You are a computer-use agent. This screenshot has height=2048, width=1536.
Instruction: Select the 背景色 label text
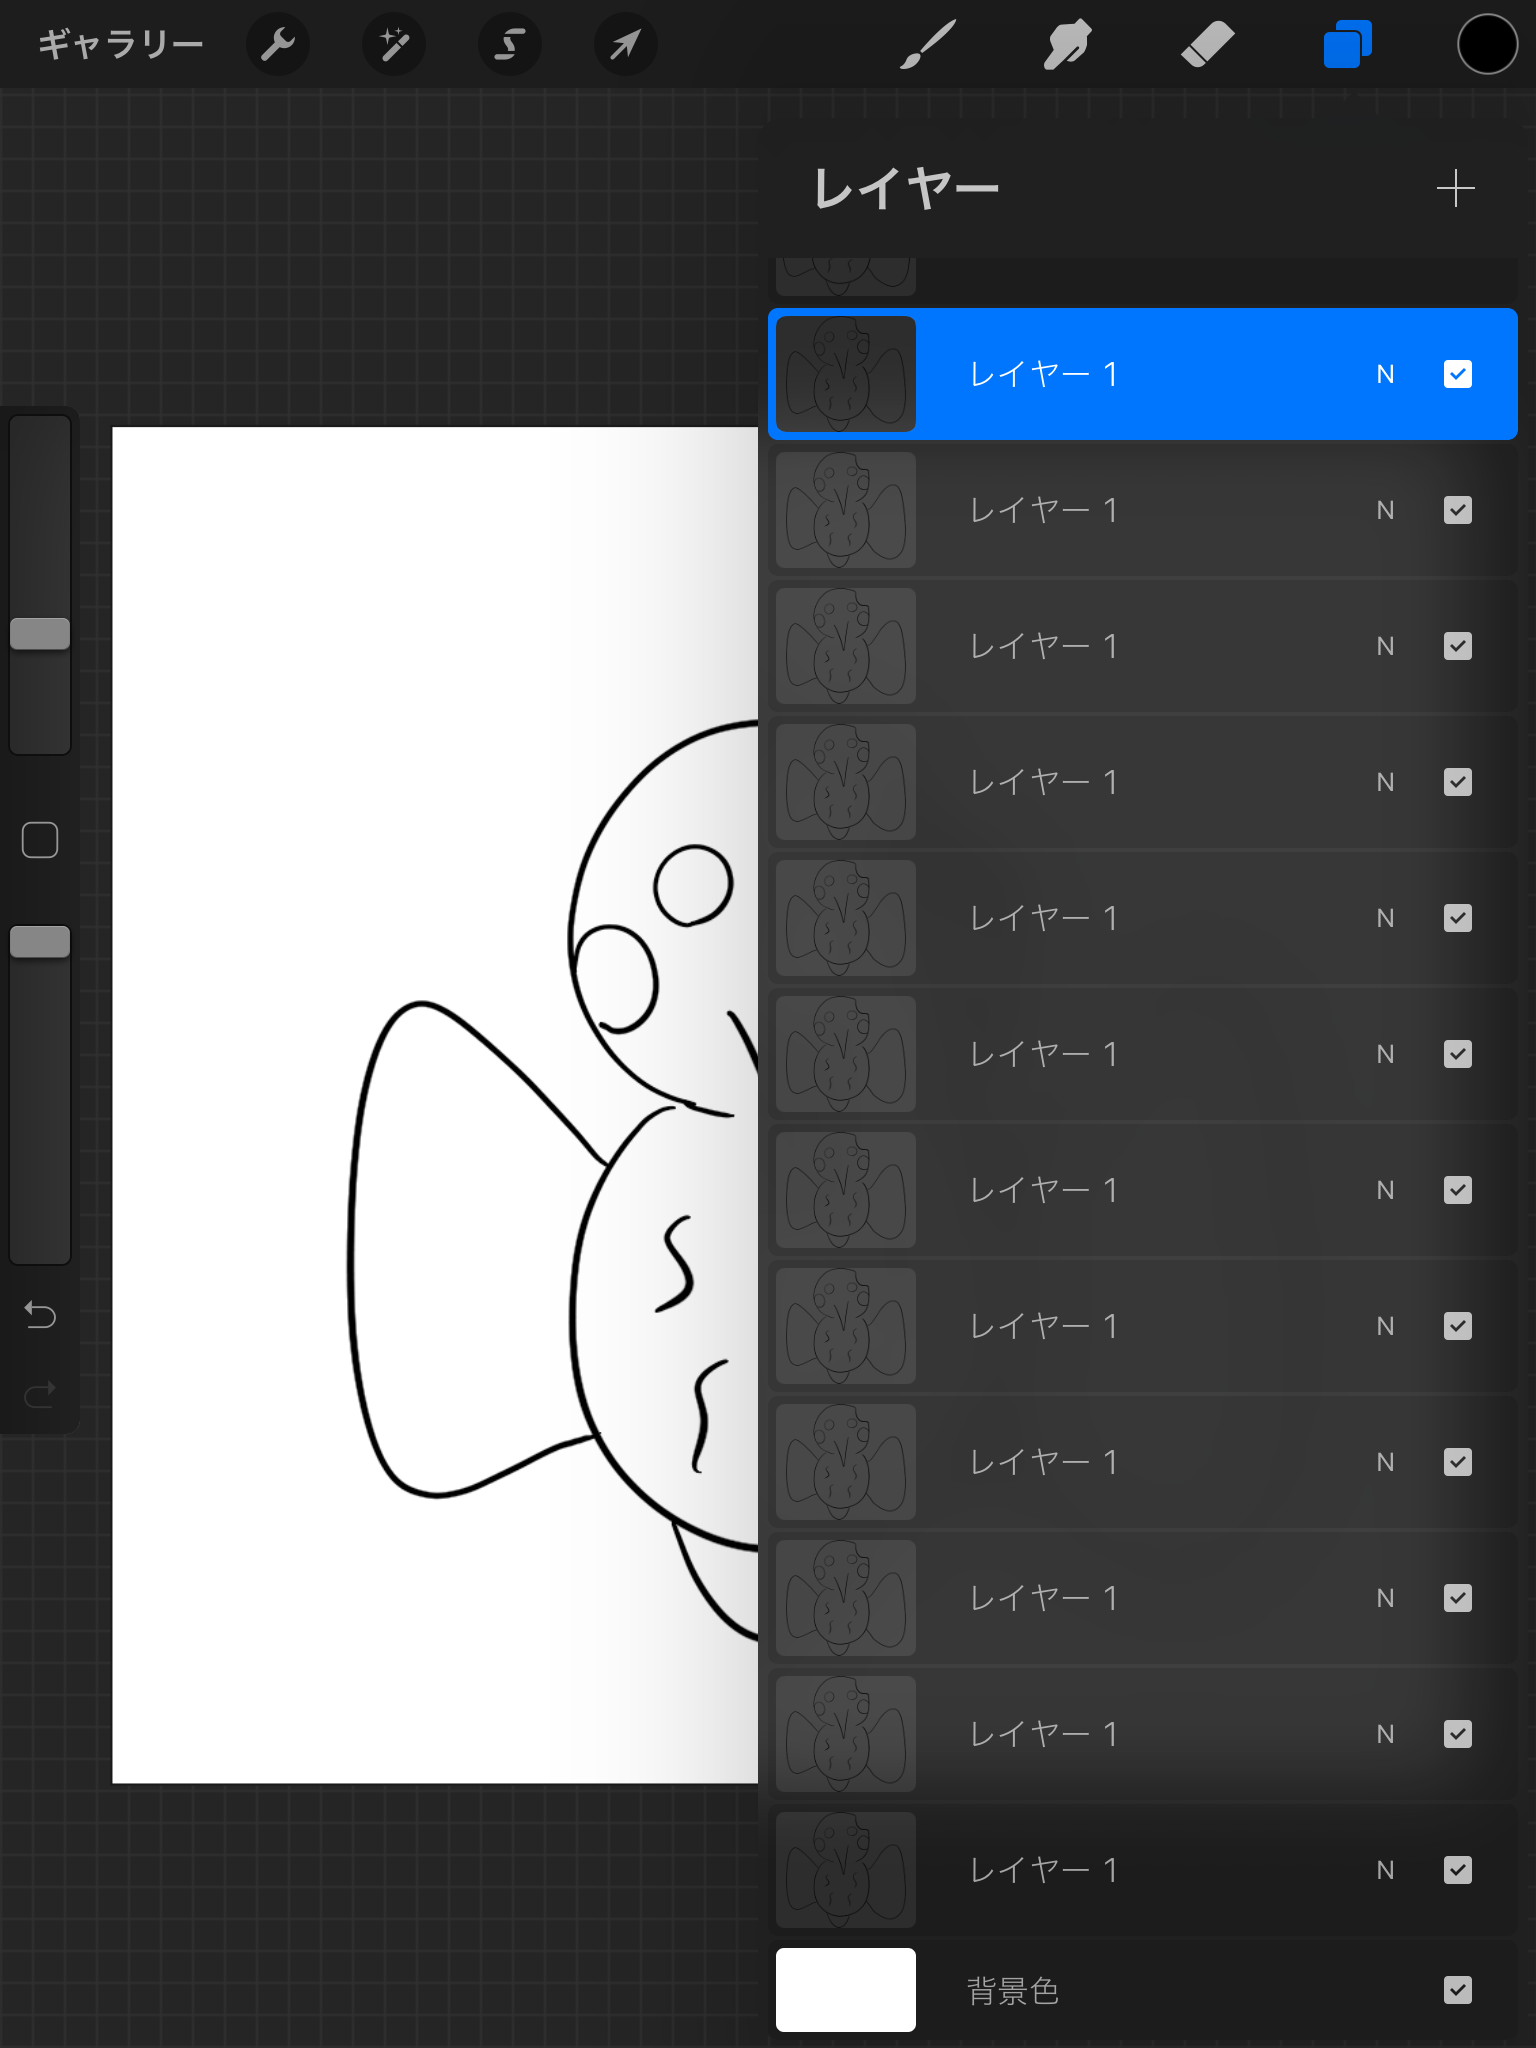coord(1012,1990)
